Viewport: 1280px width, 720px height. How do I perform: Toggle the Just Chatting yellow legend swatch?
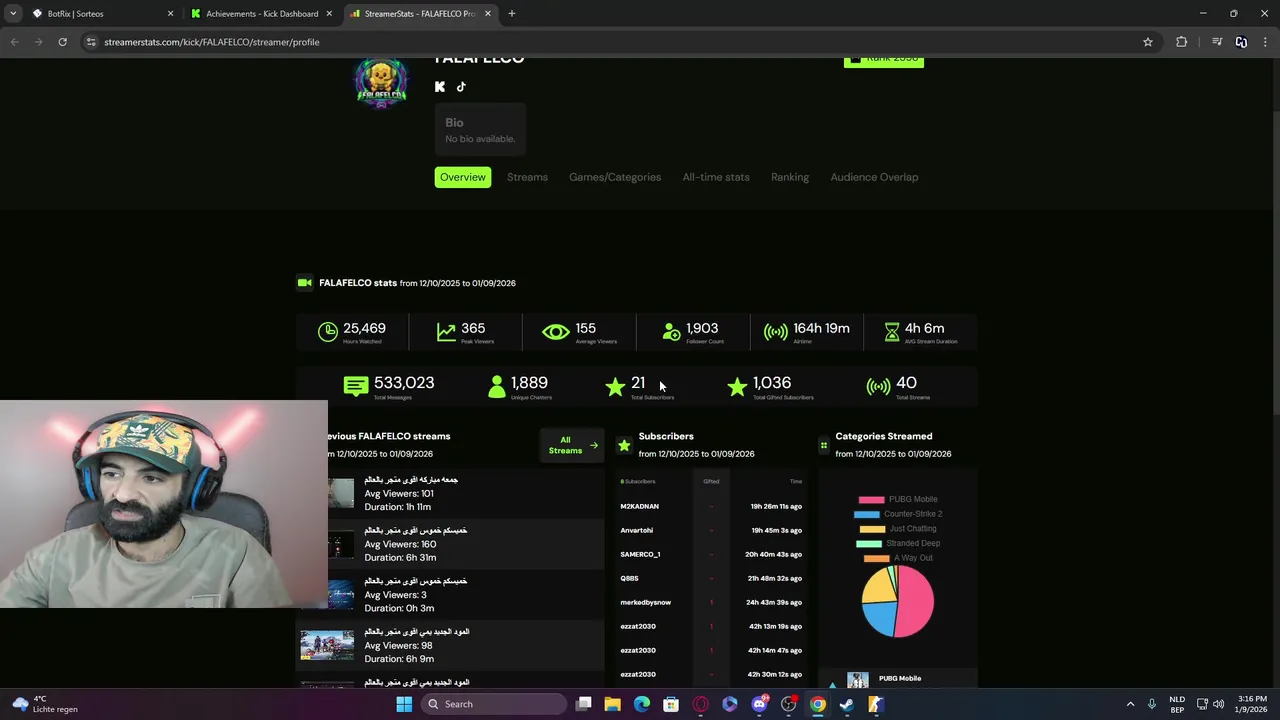click(x=872, y=529)
